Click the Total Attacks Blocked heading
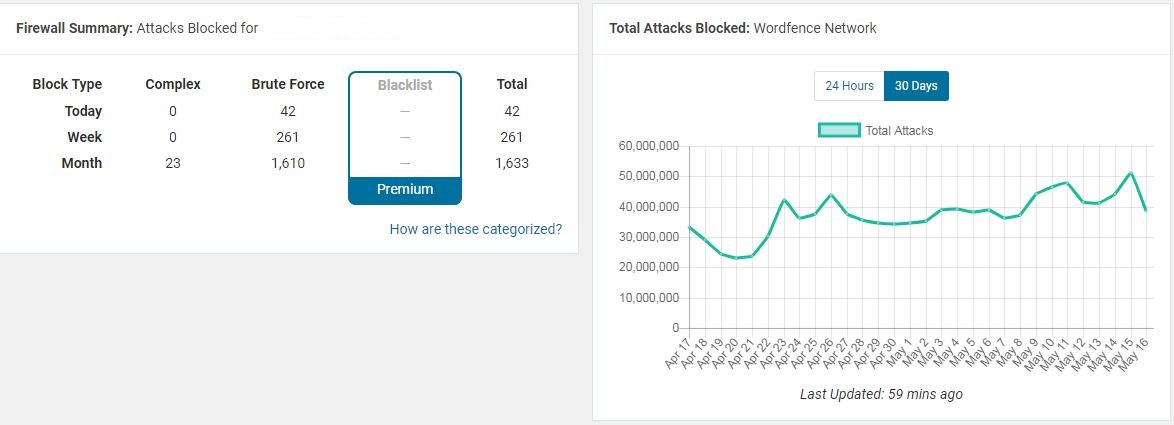Viewport: 1174px width, 425px height. click(x=679, y=28)
